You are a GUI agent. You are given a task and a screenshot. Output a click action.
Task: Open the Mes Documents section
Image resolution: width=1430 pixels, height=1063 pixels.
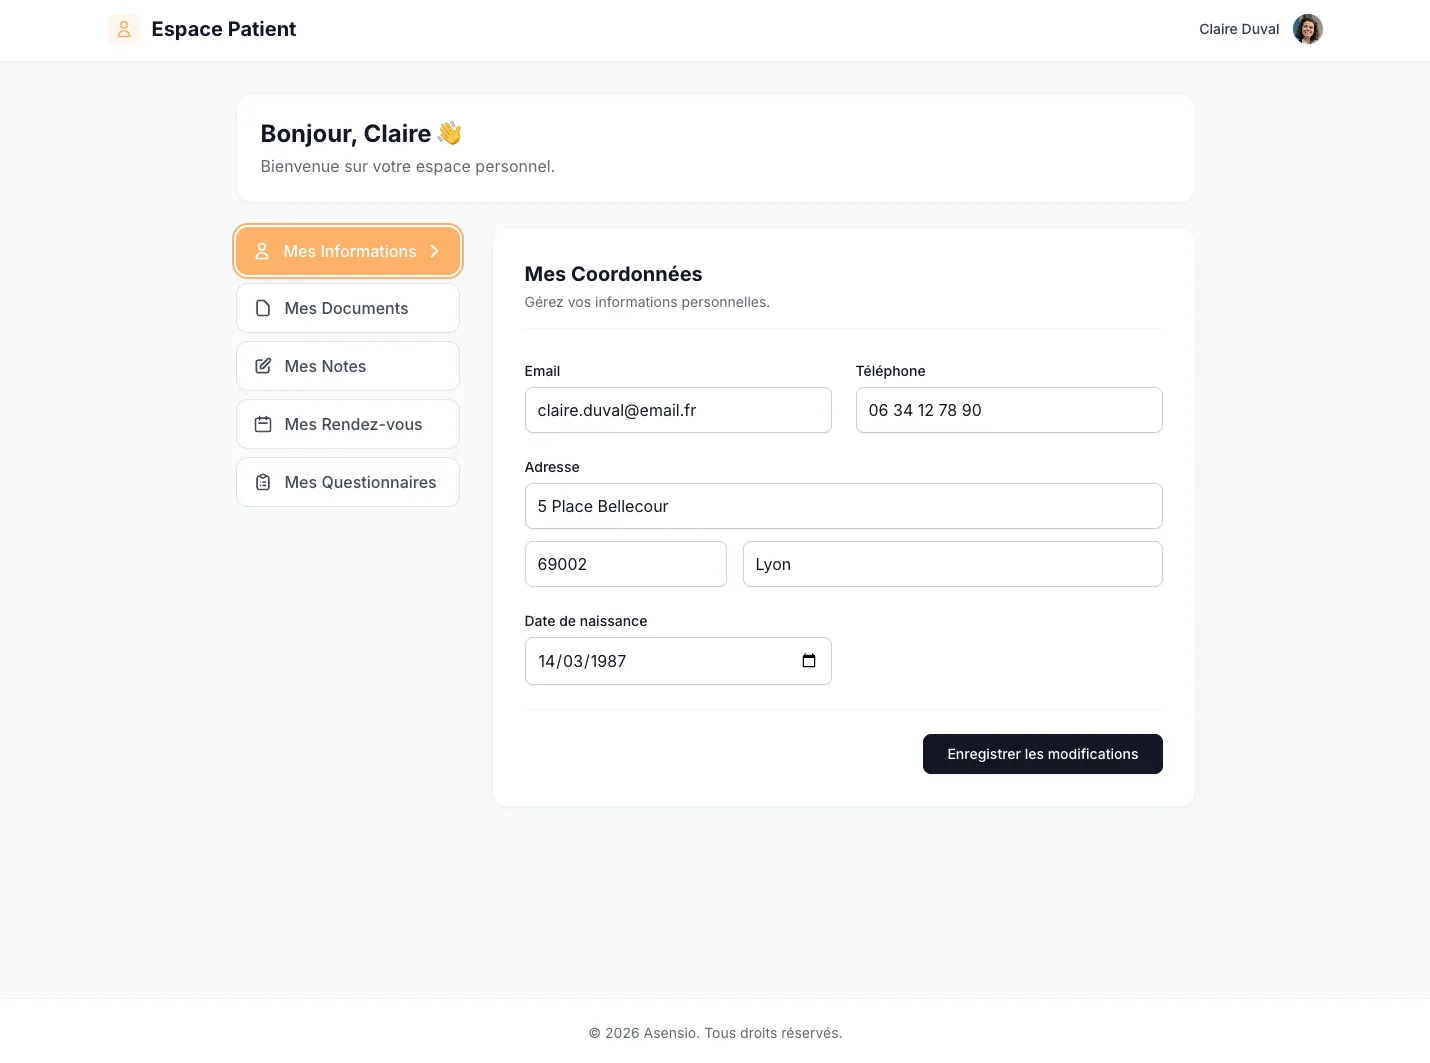point(347,308)
